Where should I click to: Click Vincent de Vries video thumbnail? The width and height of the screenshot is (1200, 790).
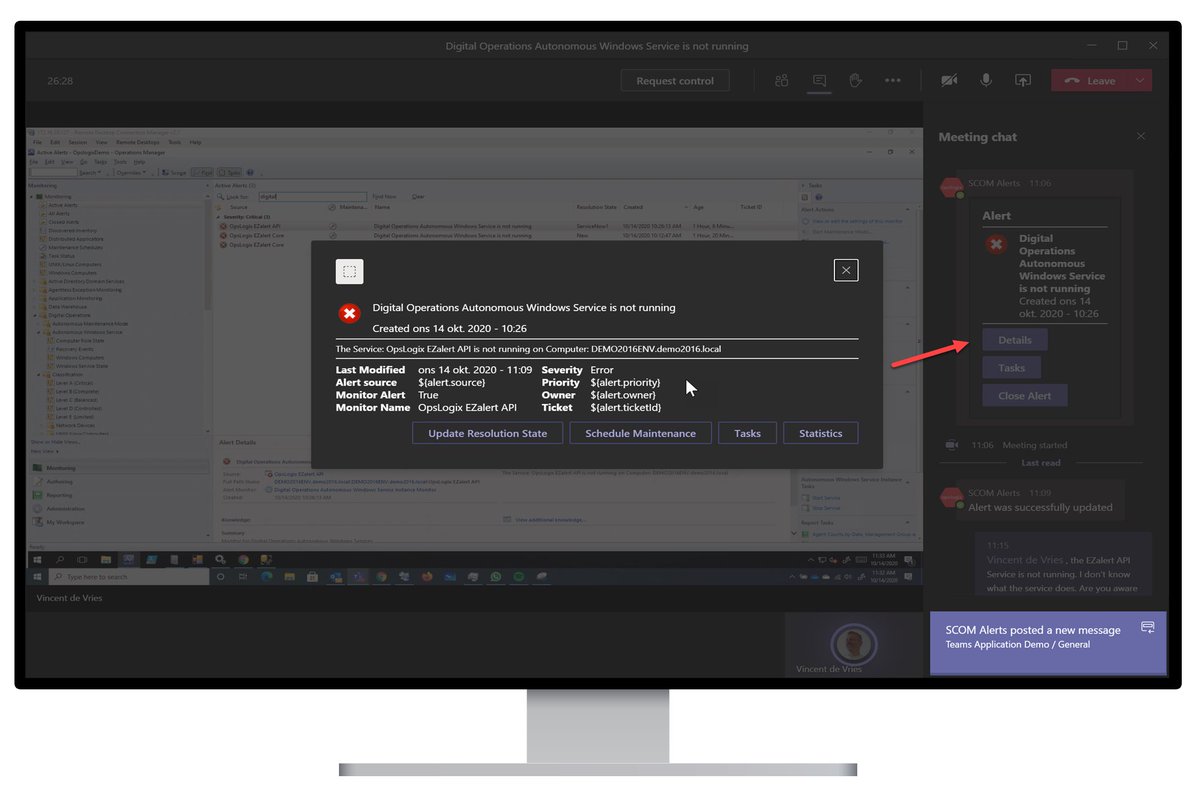[852, 644]
